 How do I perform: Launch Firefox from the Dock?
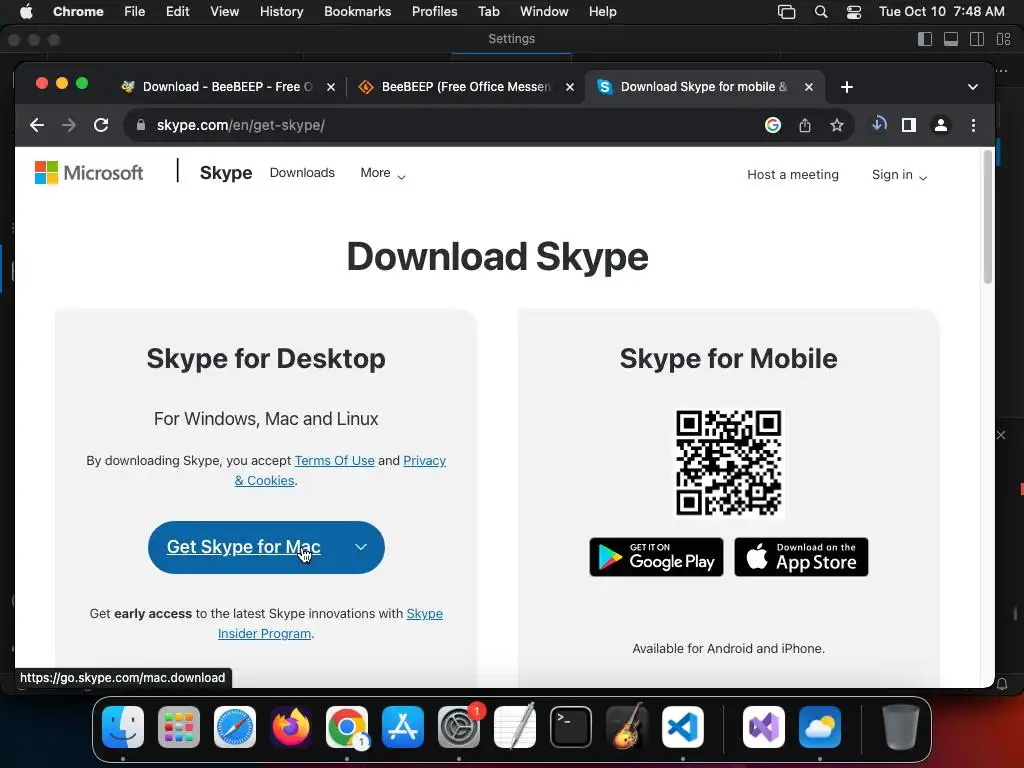click(291, 727)
